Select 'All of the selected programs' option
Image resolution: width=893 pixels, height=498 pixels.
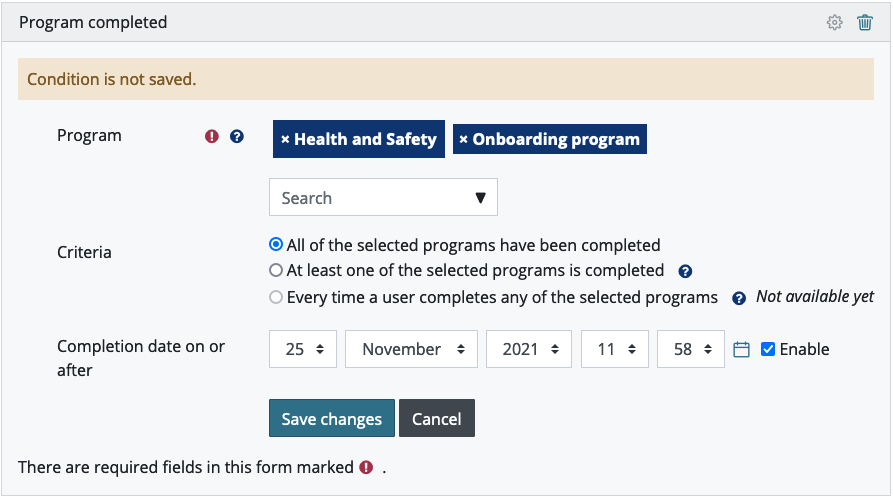point(276,244)
